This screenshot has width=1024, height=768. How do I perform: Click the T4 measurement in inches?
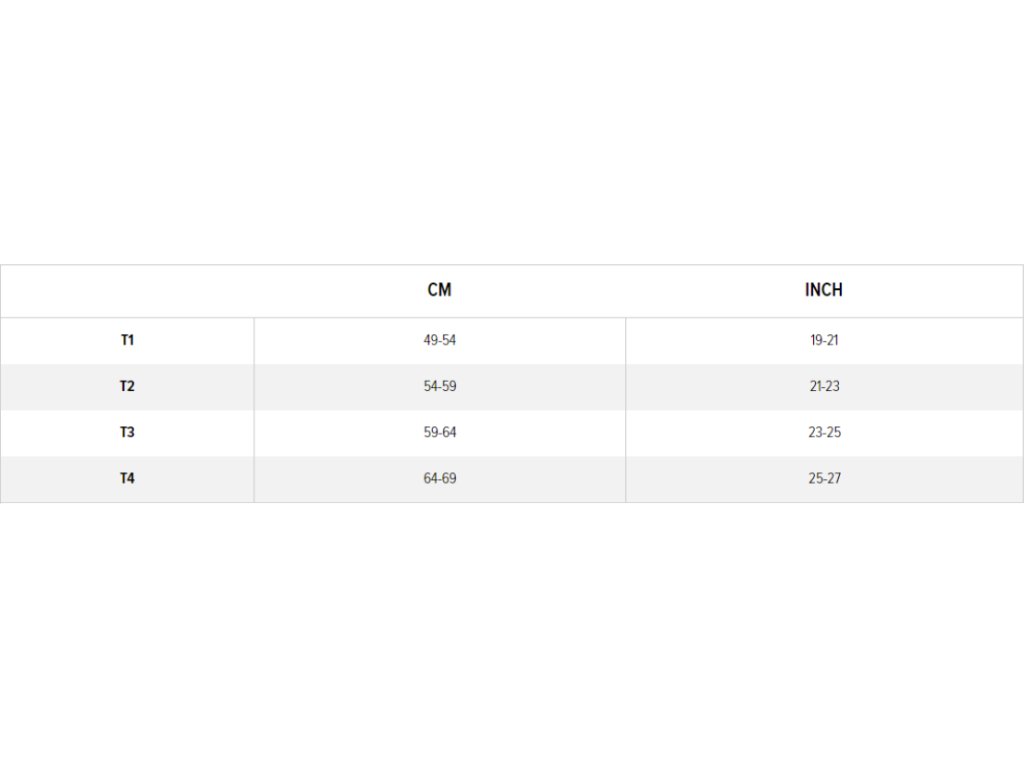[824, 478]
